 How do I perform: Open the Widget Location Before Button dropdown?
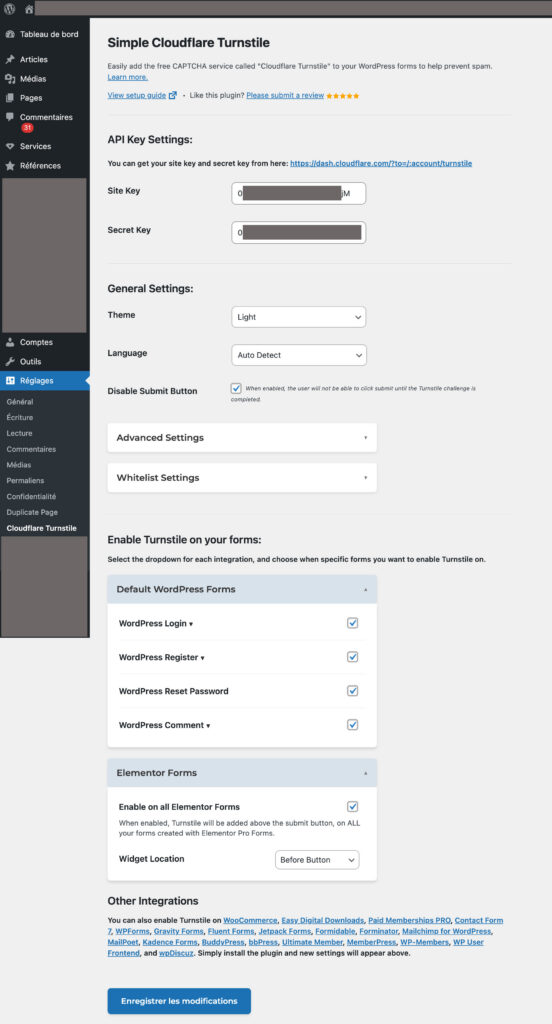click(317, 860)
